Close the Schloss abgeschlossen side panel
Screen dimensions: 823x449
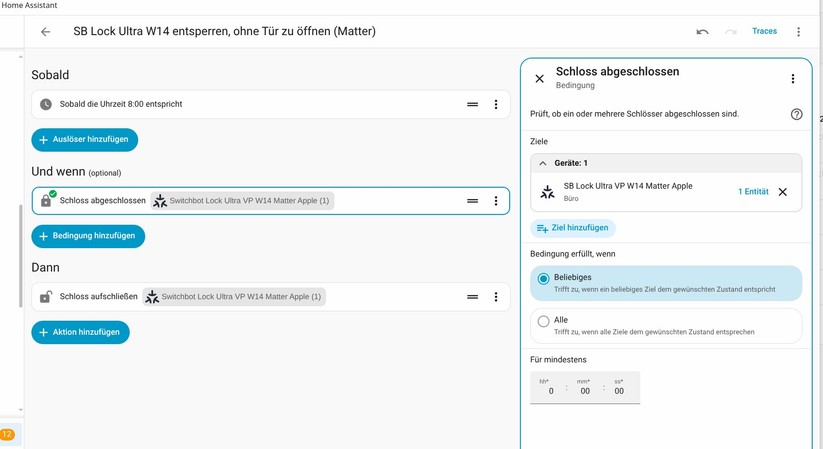click(539, 79)
